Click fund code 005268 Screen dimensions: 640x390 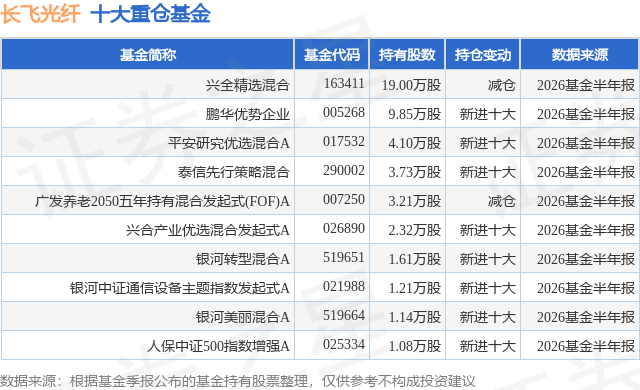[344, 112]
